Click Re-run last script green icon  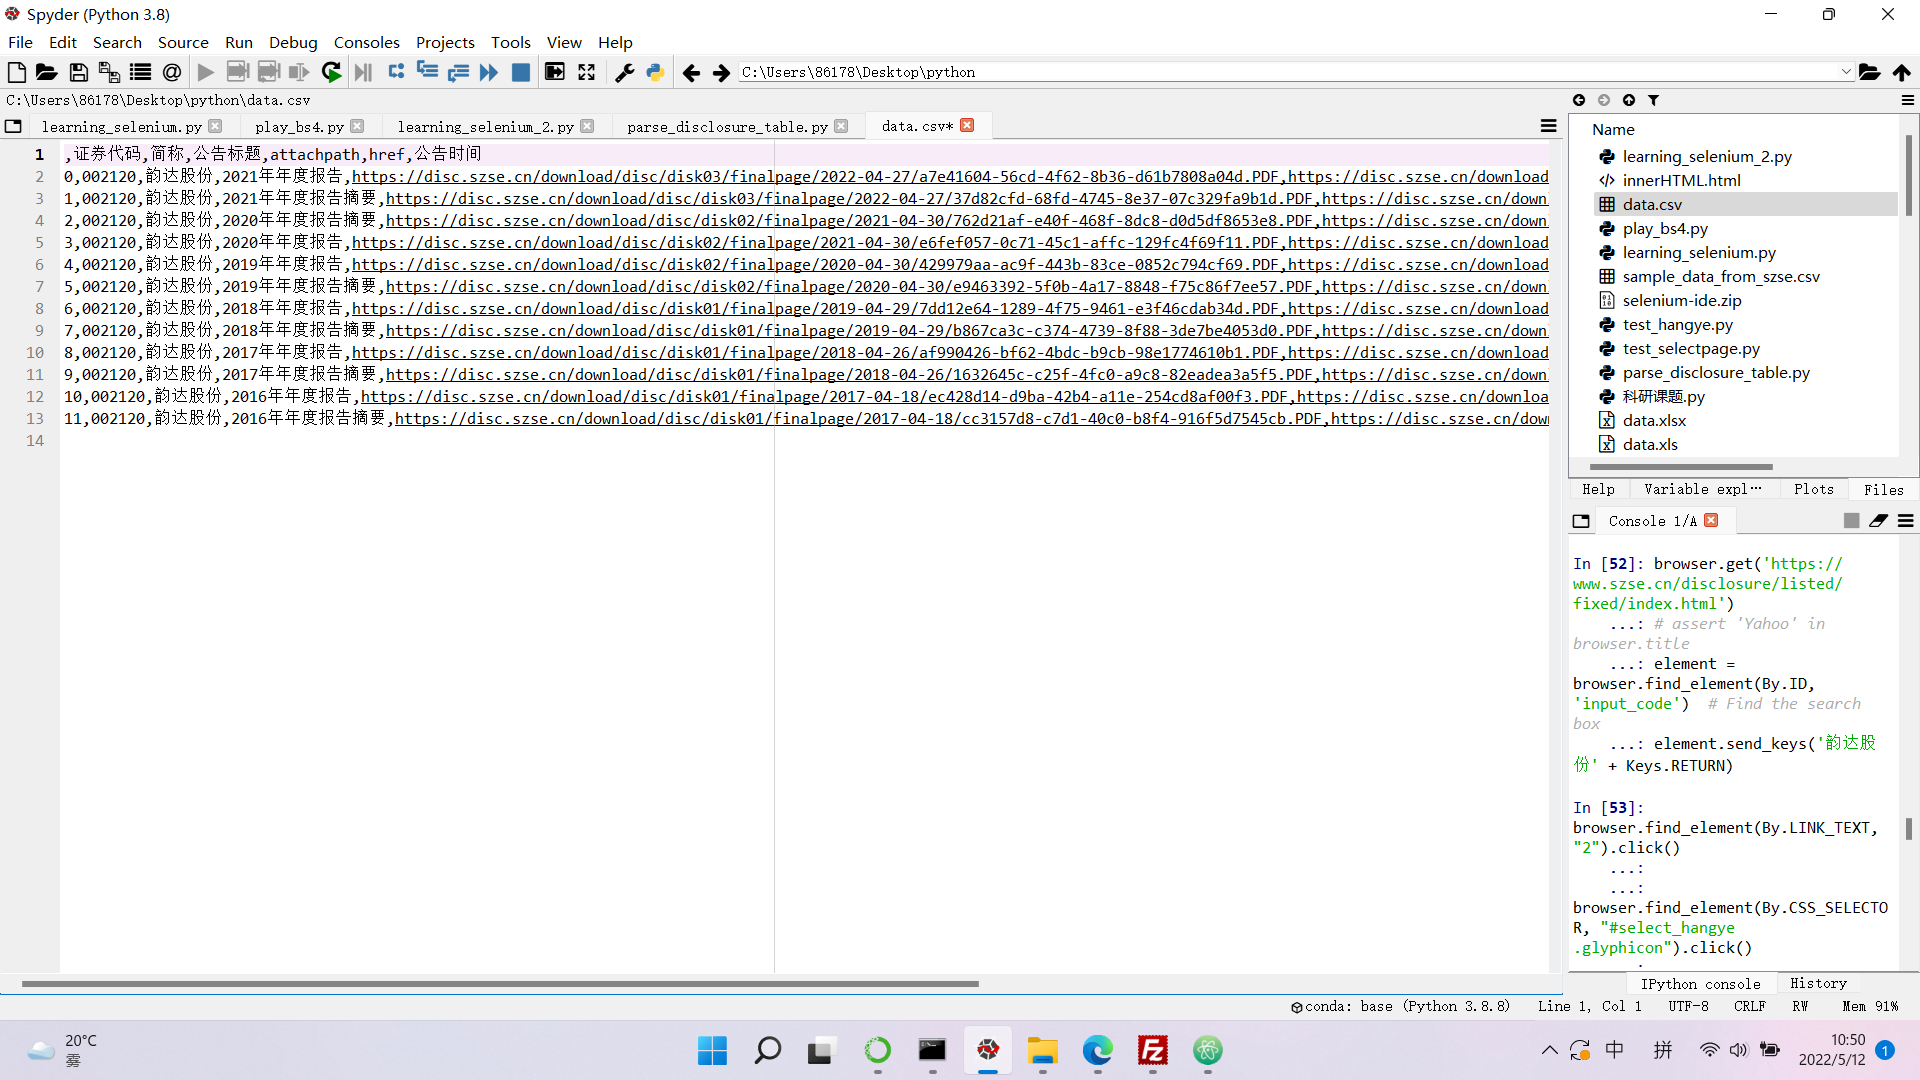331,72
